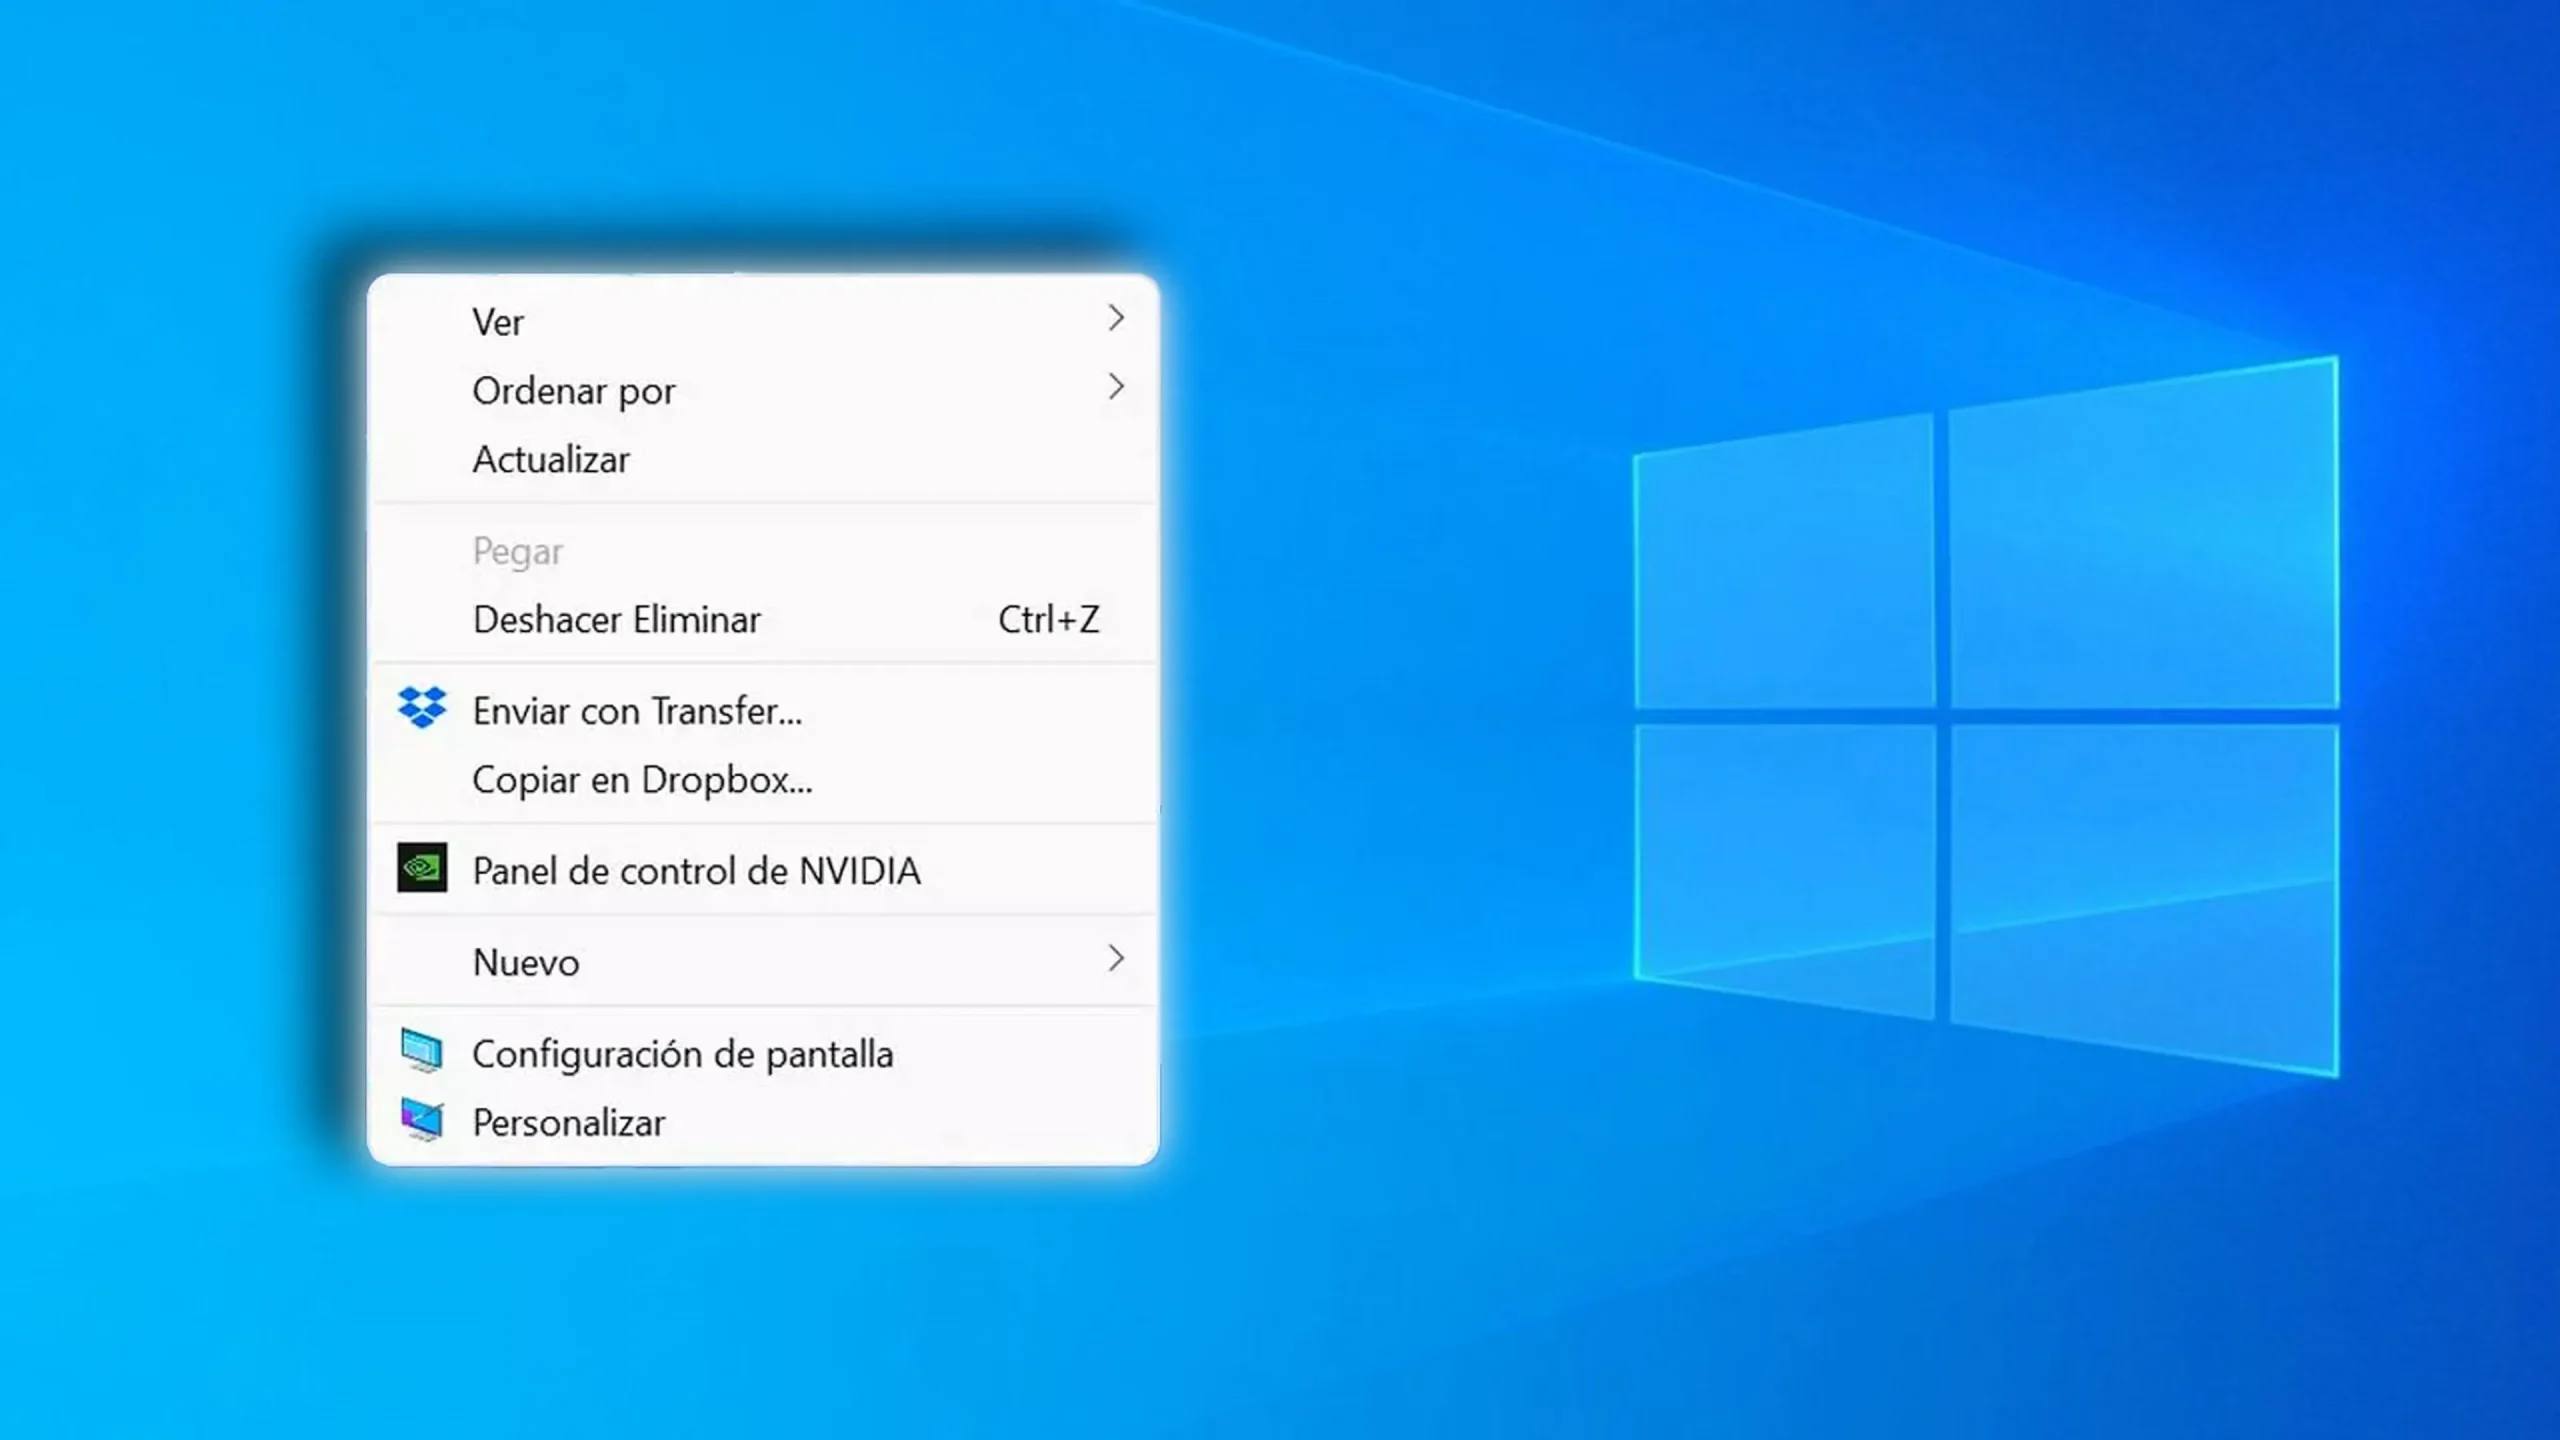Viewport: 2560px width, 1440px height.
Task: Click the grayed-out Pegar entry
Action: [x=517, y=550]
